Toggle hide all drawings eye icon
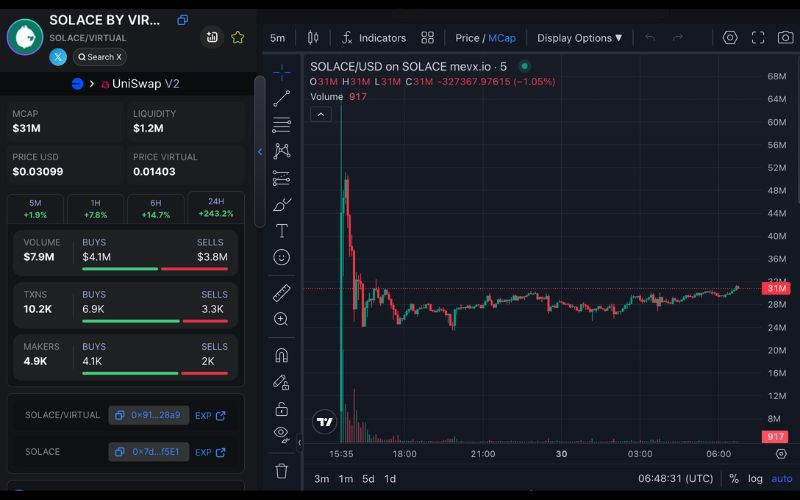Screen dimensions: 800x500 pyautogui.click(x=282, y=434)
